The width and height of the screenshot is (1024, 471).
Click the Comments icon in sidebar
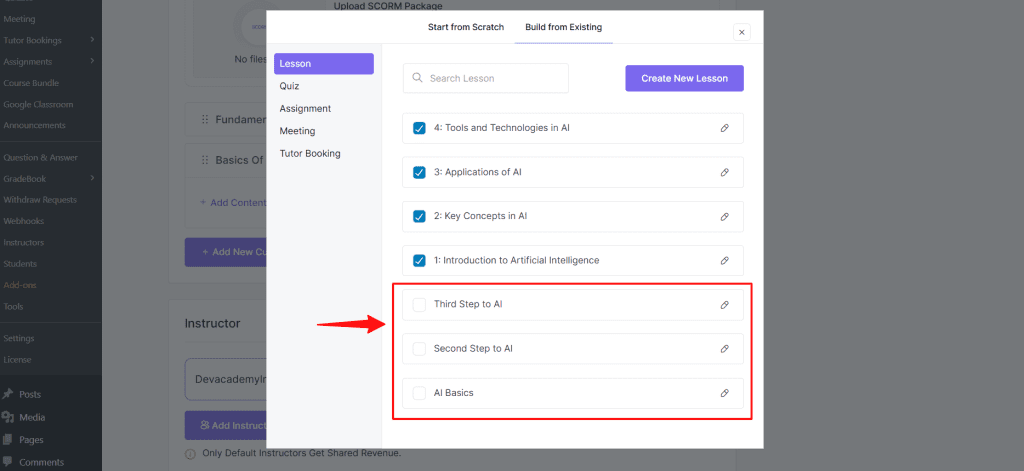tap(8, 462)
